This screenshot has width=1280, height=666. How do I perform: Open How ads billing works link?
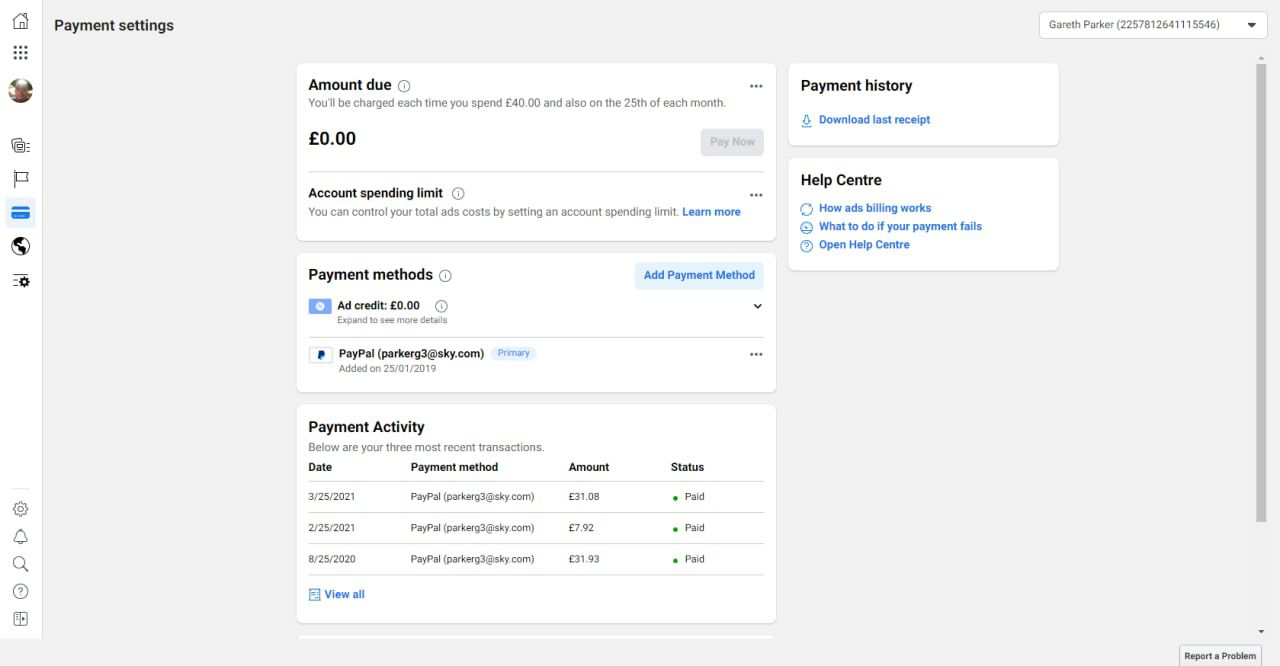click(875, 208)
